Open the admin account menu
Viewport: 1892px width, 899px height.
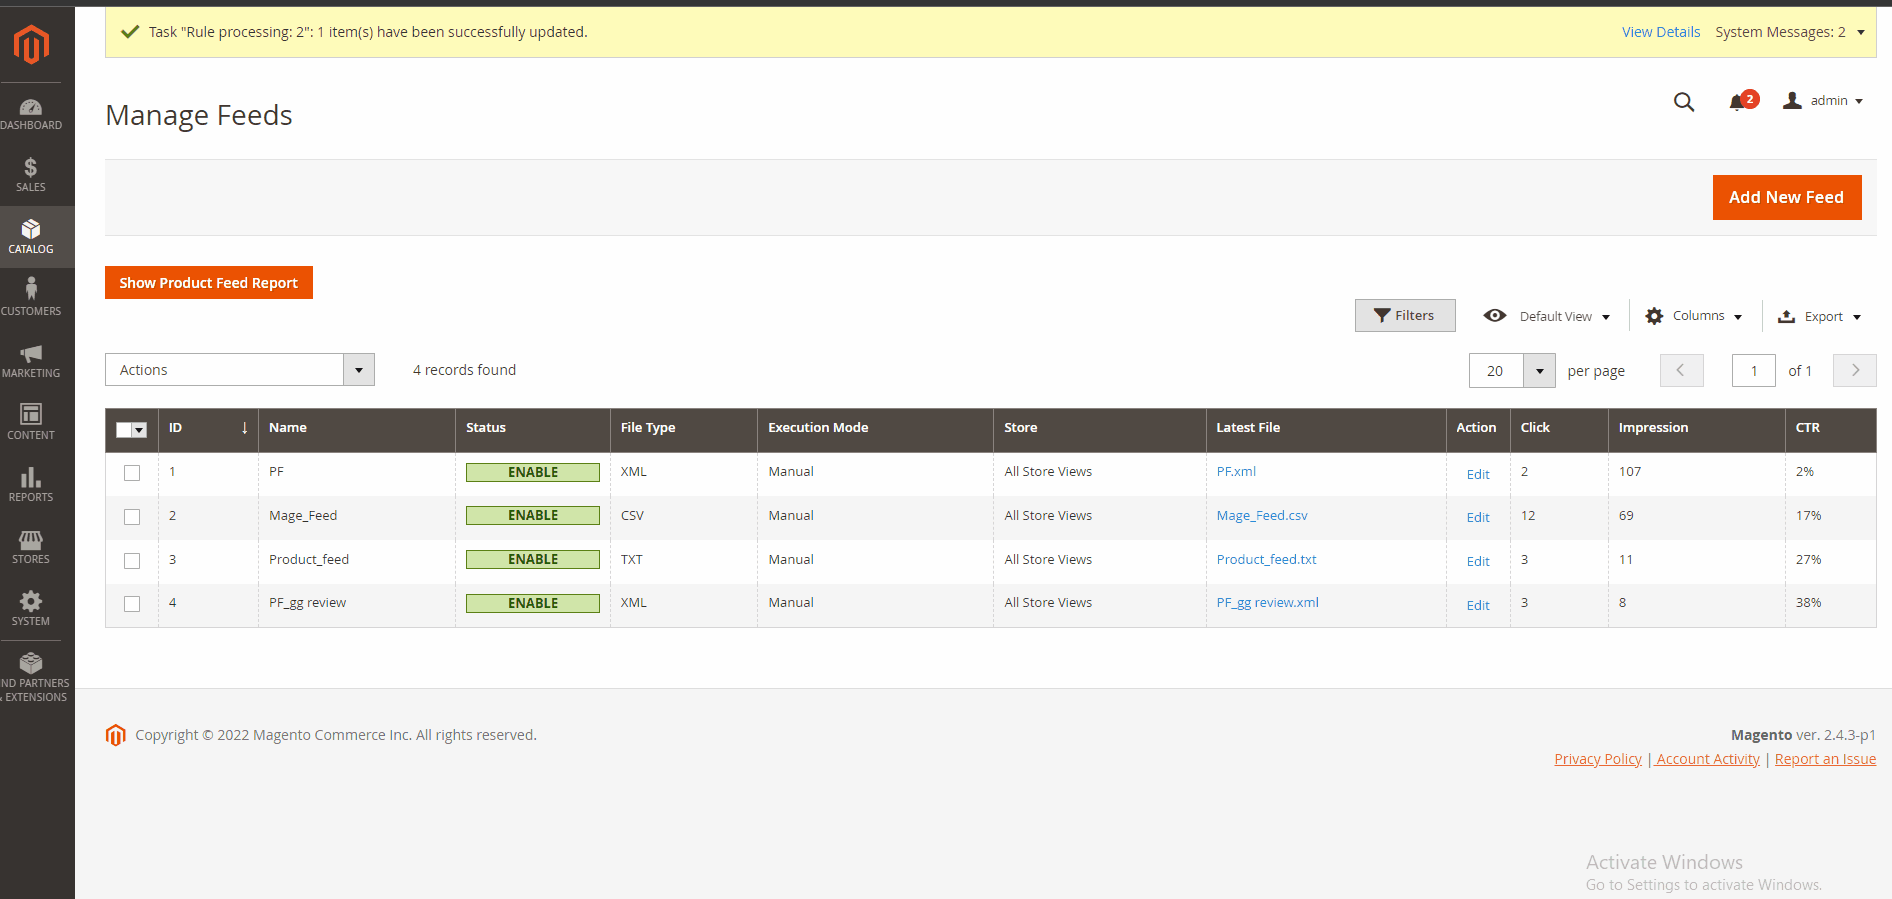point(1823,101)
